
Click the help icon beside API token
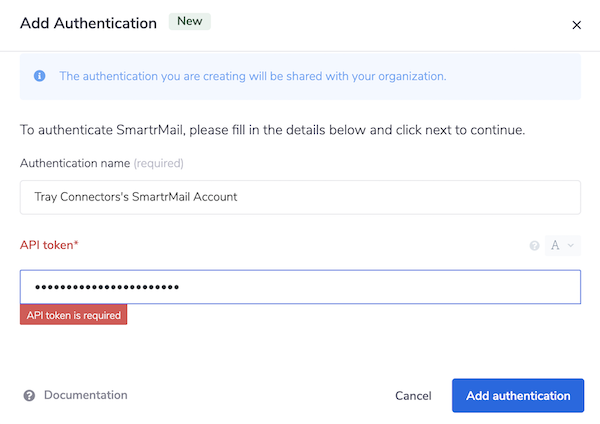[534, 245]
